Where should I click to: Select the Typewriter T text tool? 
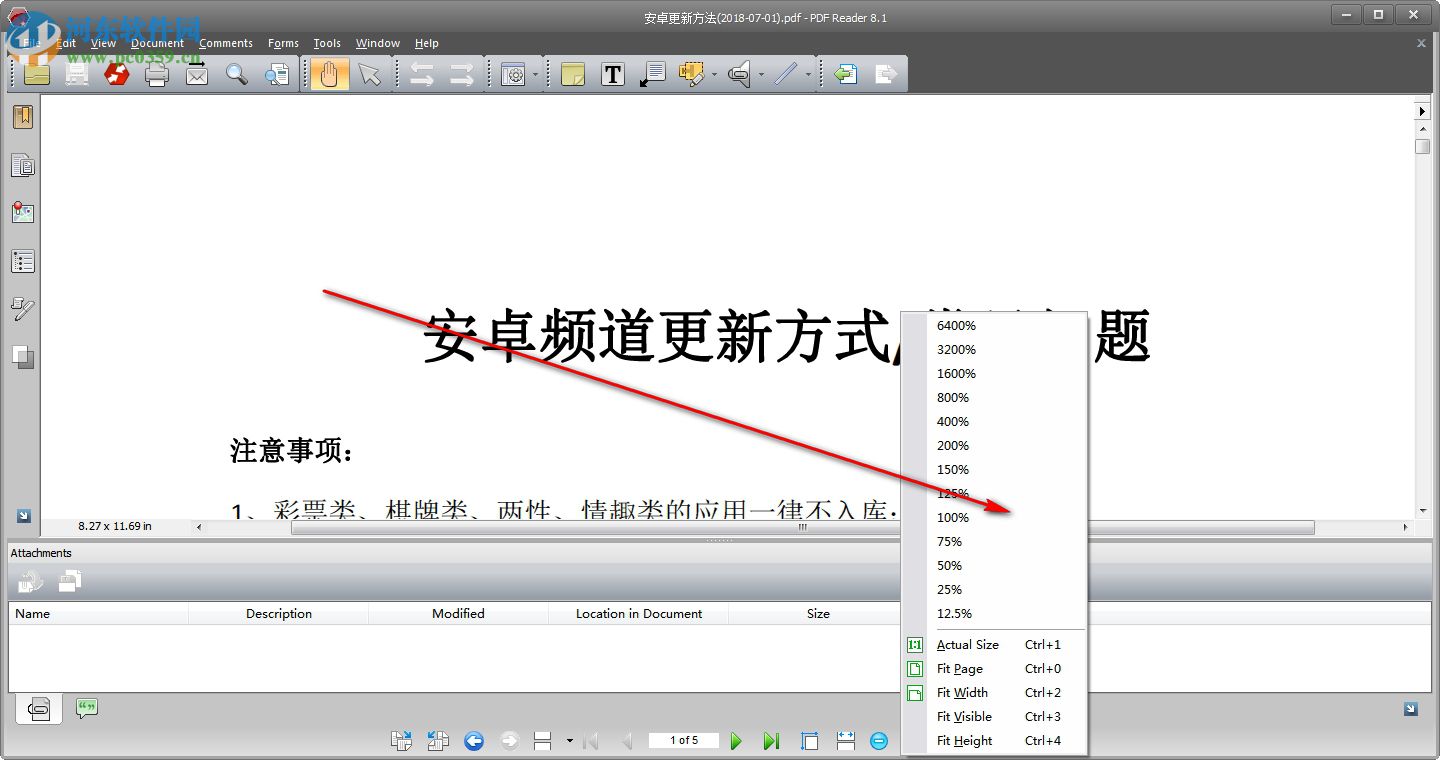[x=612, y=74]
